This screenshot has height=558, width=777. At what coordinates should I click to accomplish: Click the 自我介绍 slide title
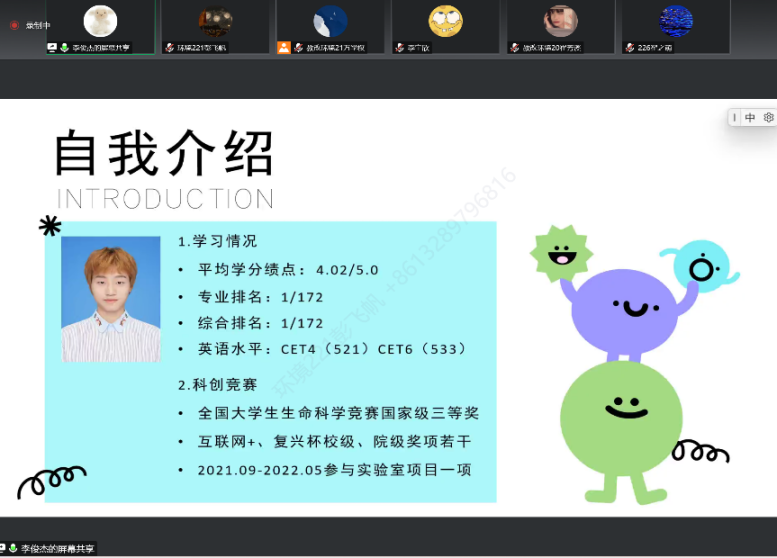pyautogui.click(x=164, y=154)
